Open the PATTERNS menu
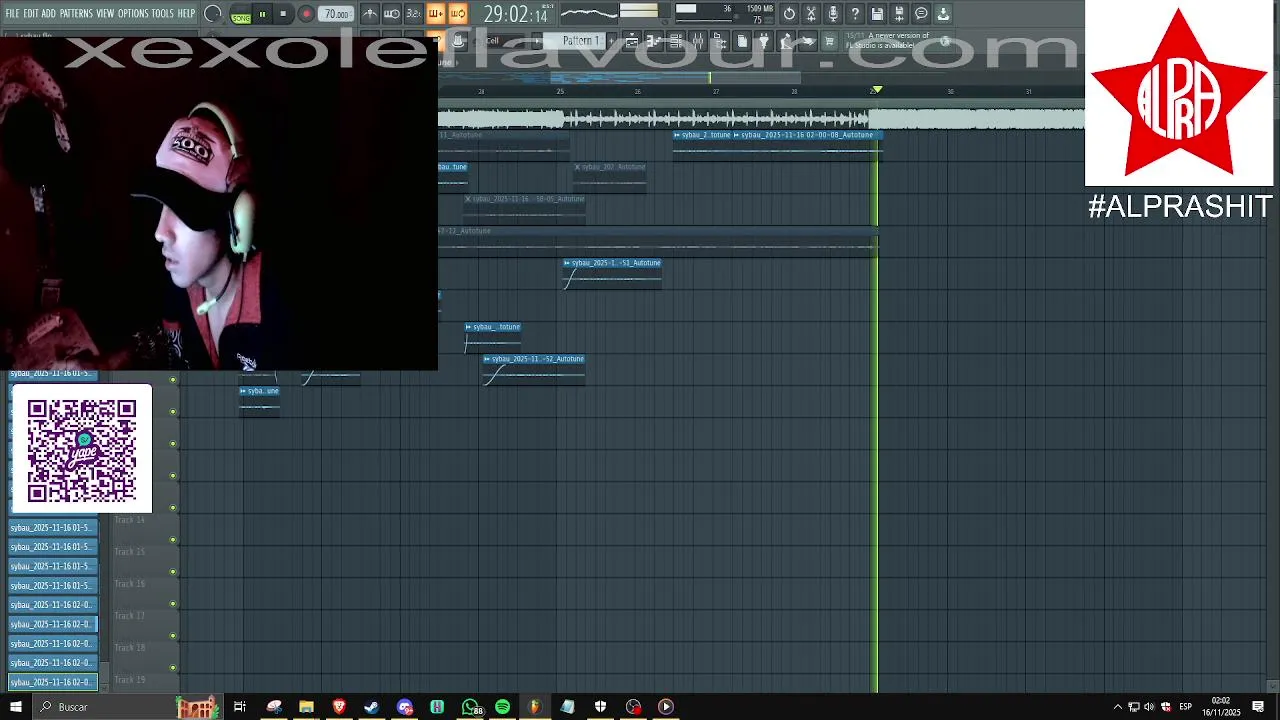1280x720 pixels. pyautogui.click(x=76, y=13)
